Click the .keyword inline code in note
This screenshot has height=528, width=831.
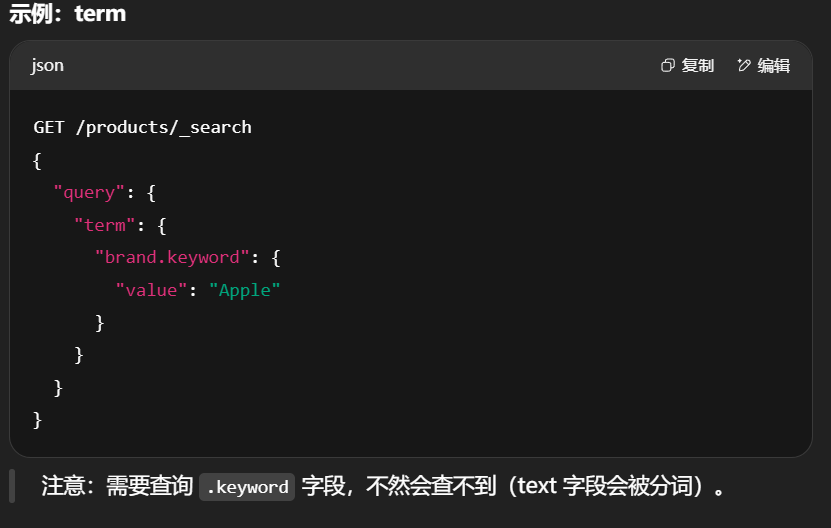(x=247, y=488)
